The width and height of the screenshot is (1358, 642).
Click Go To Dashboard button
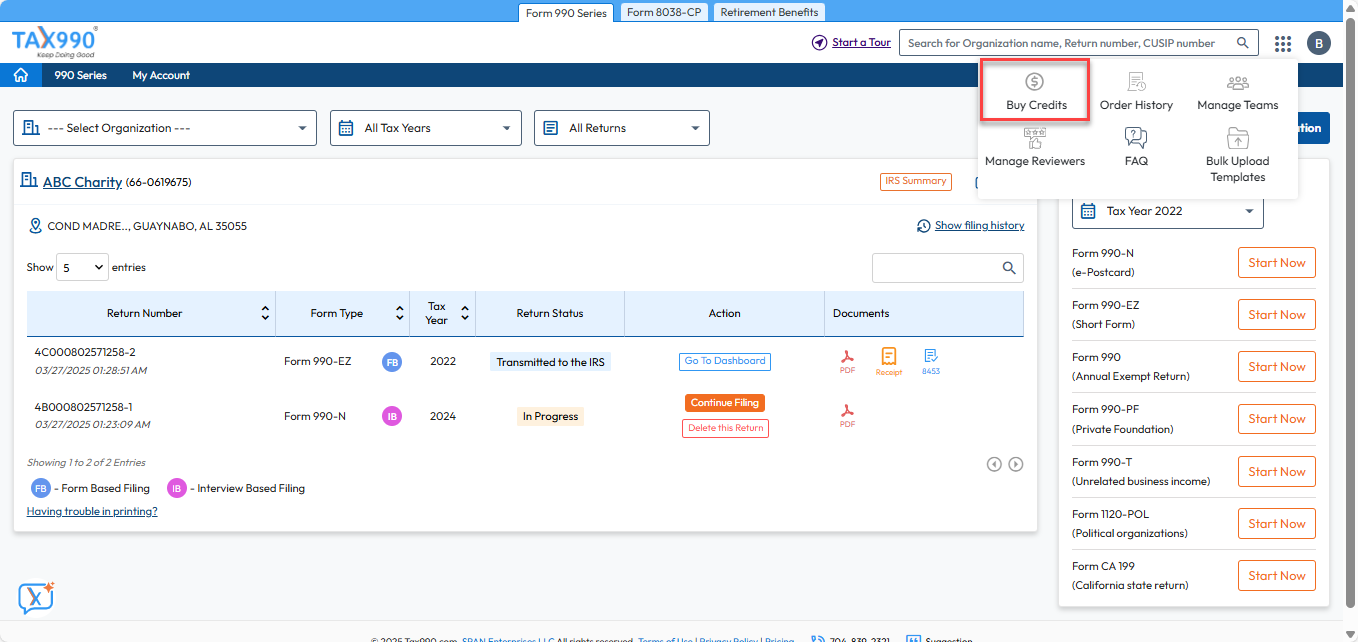(725, 361)
